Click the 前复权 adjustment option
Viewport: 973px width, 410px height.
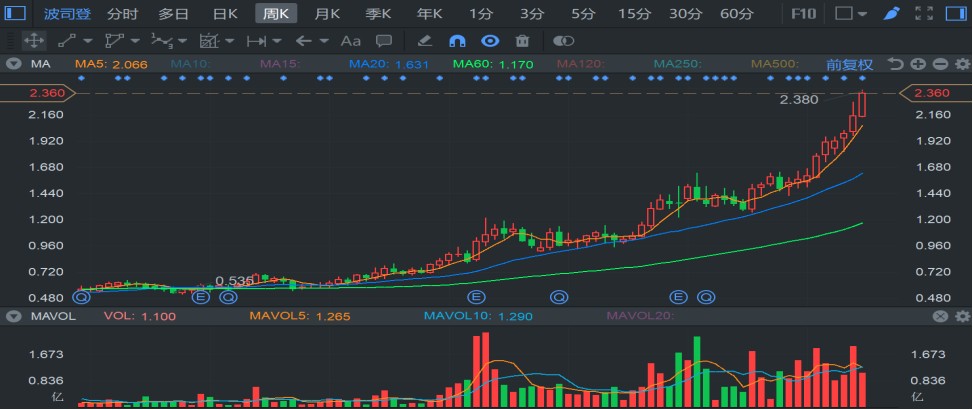(849, 64)
